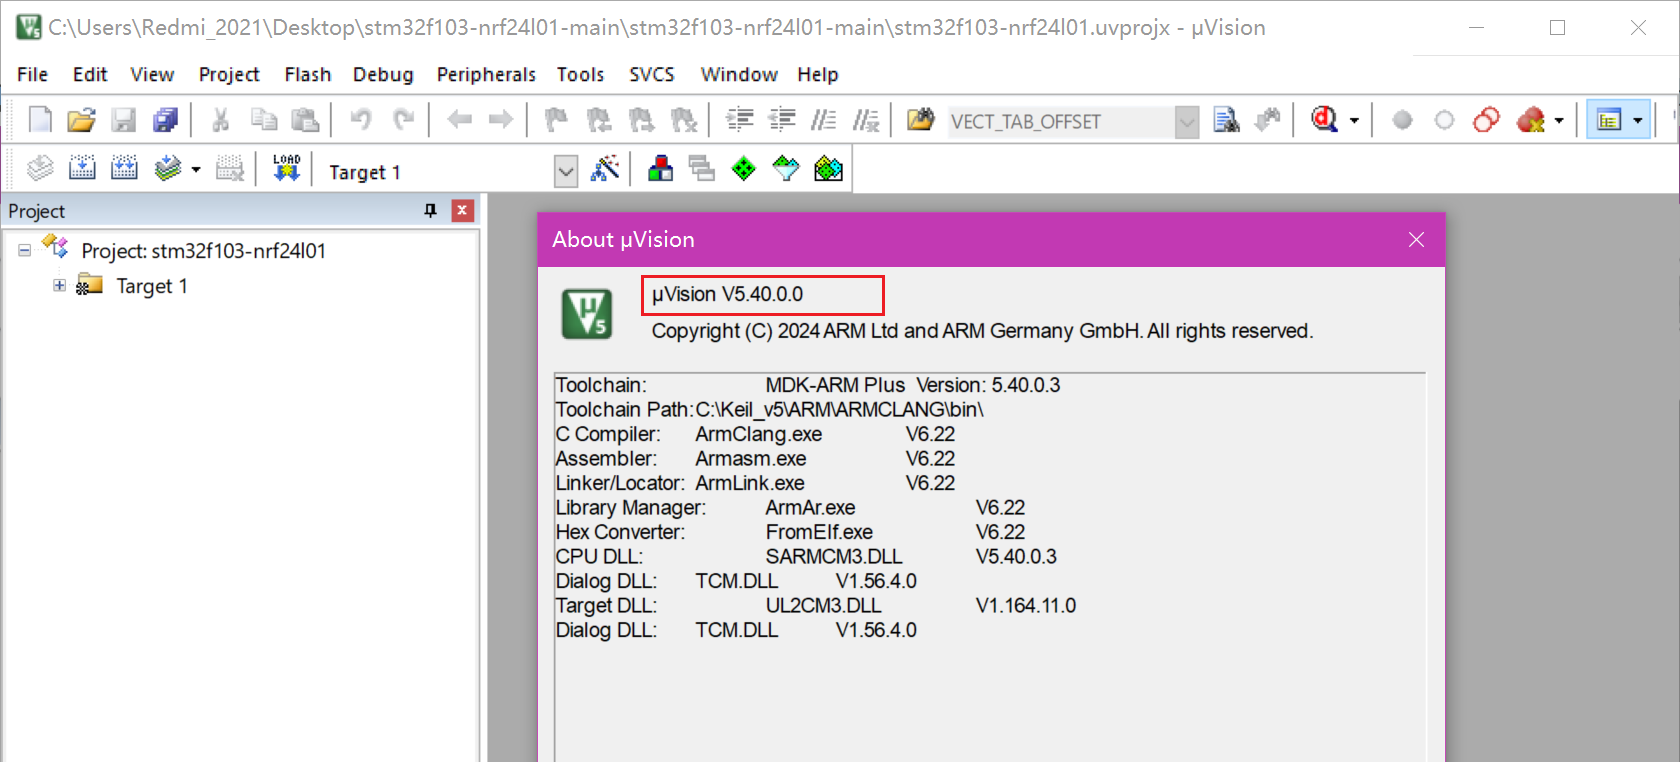Screen dimensions: 1680x762
Task: Click the µVision V5.40.0.0 version text
Action: click(727, 294)
